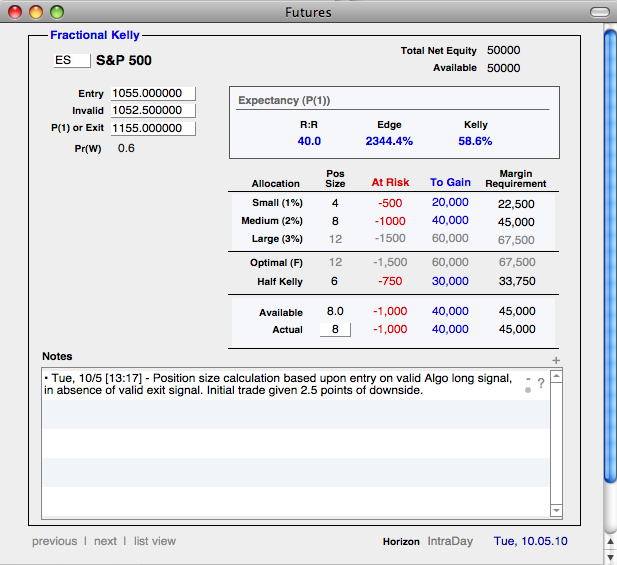Click the ES symbol field
Image resolution: width=617 pixels, height=565 pixels.
coord(72,61)
